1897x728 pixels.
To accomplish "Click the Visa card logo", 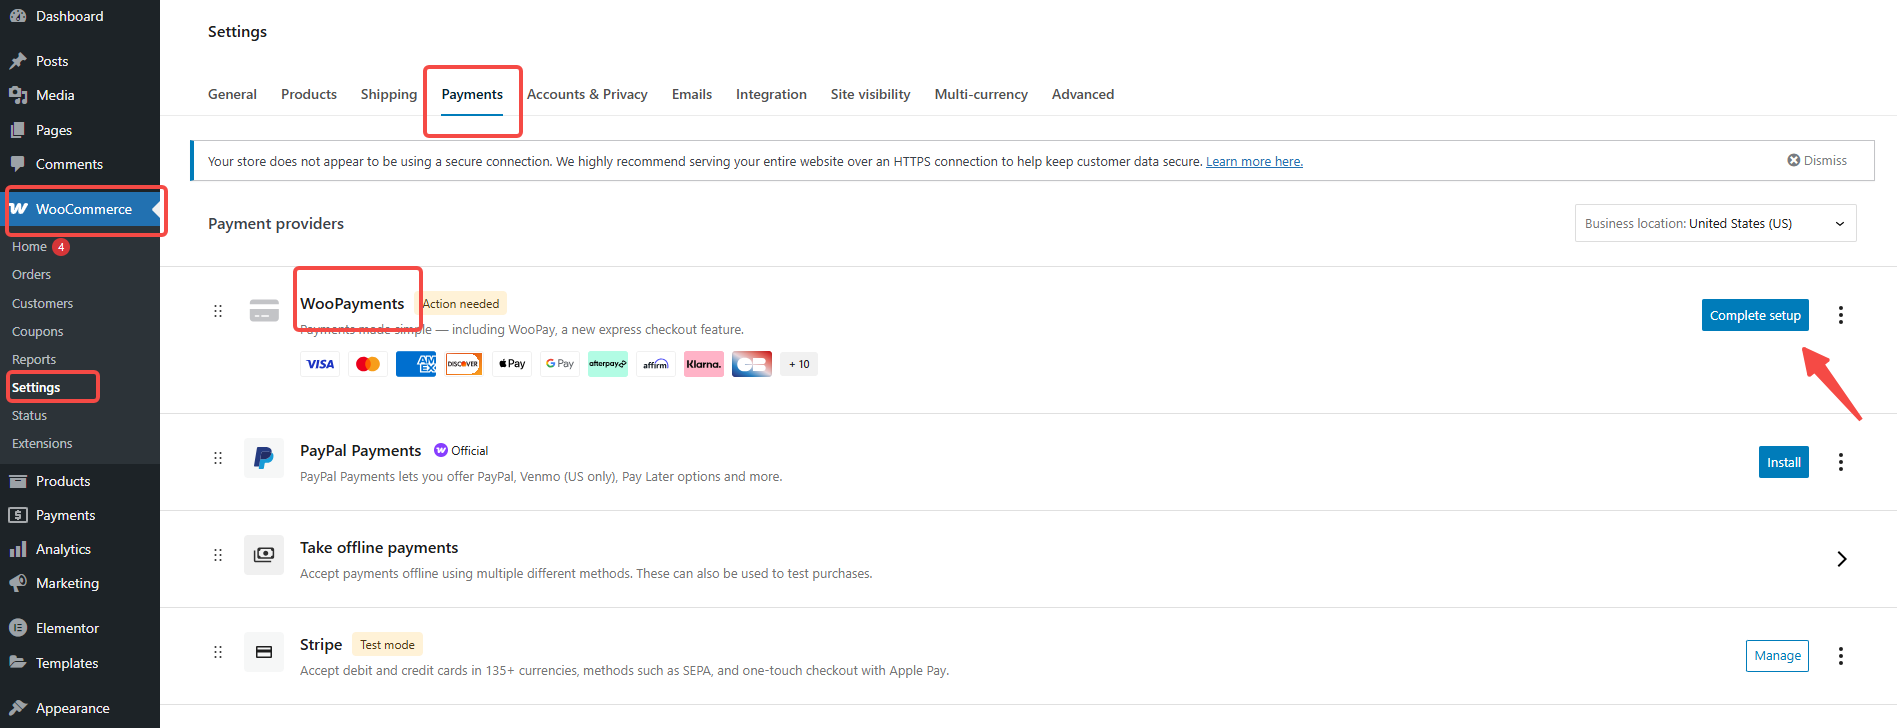I will (320, 364).
